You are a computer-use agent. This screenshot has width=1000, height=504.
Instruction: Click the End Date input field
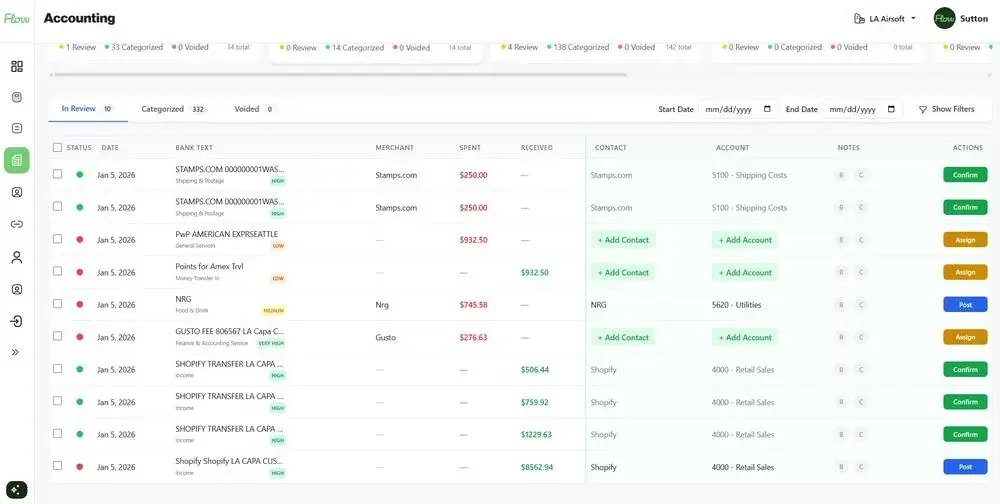862,109
